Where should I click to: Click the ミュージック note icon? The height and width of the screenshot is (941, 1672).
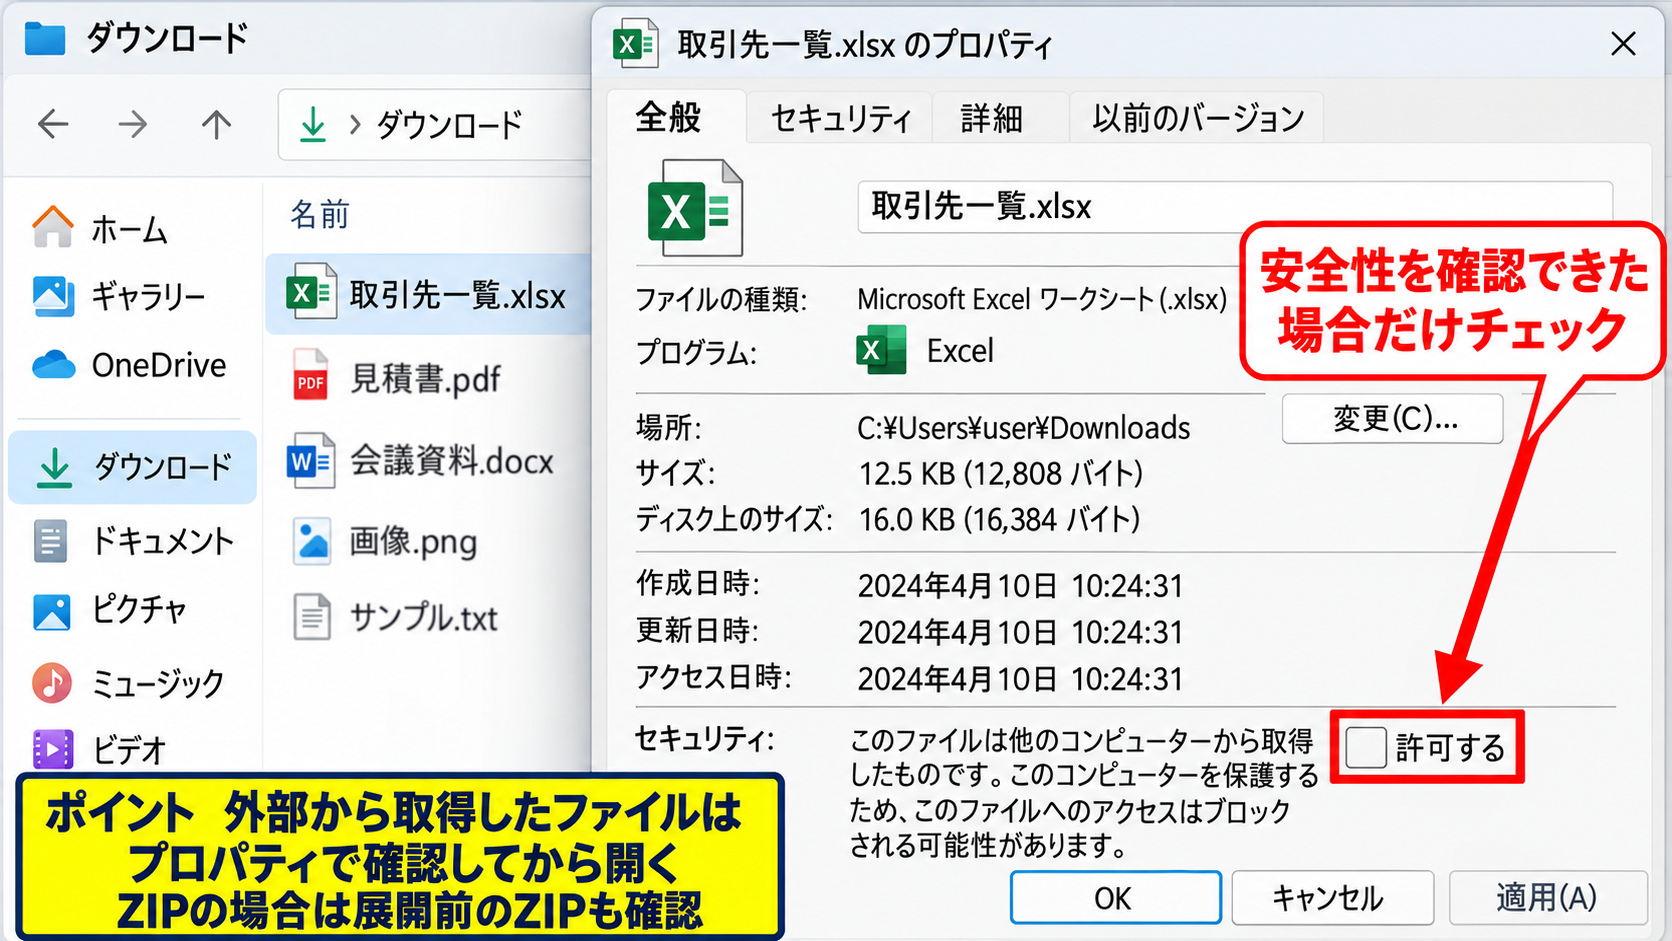(x=52, y=684)
